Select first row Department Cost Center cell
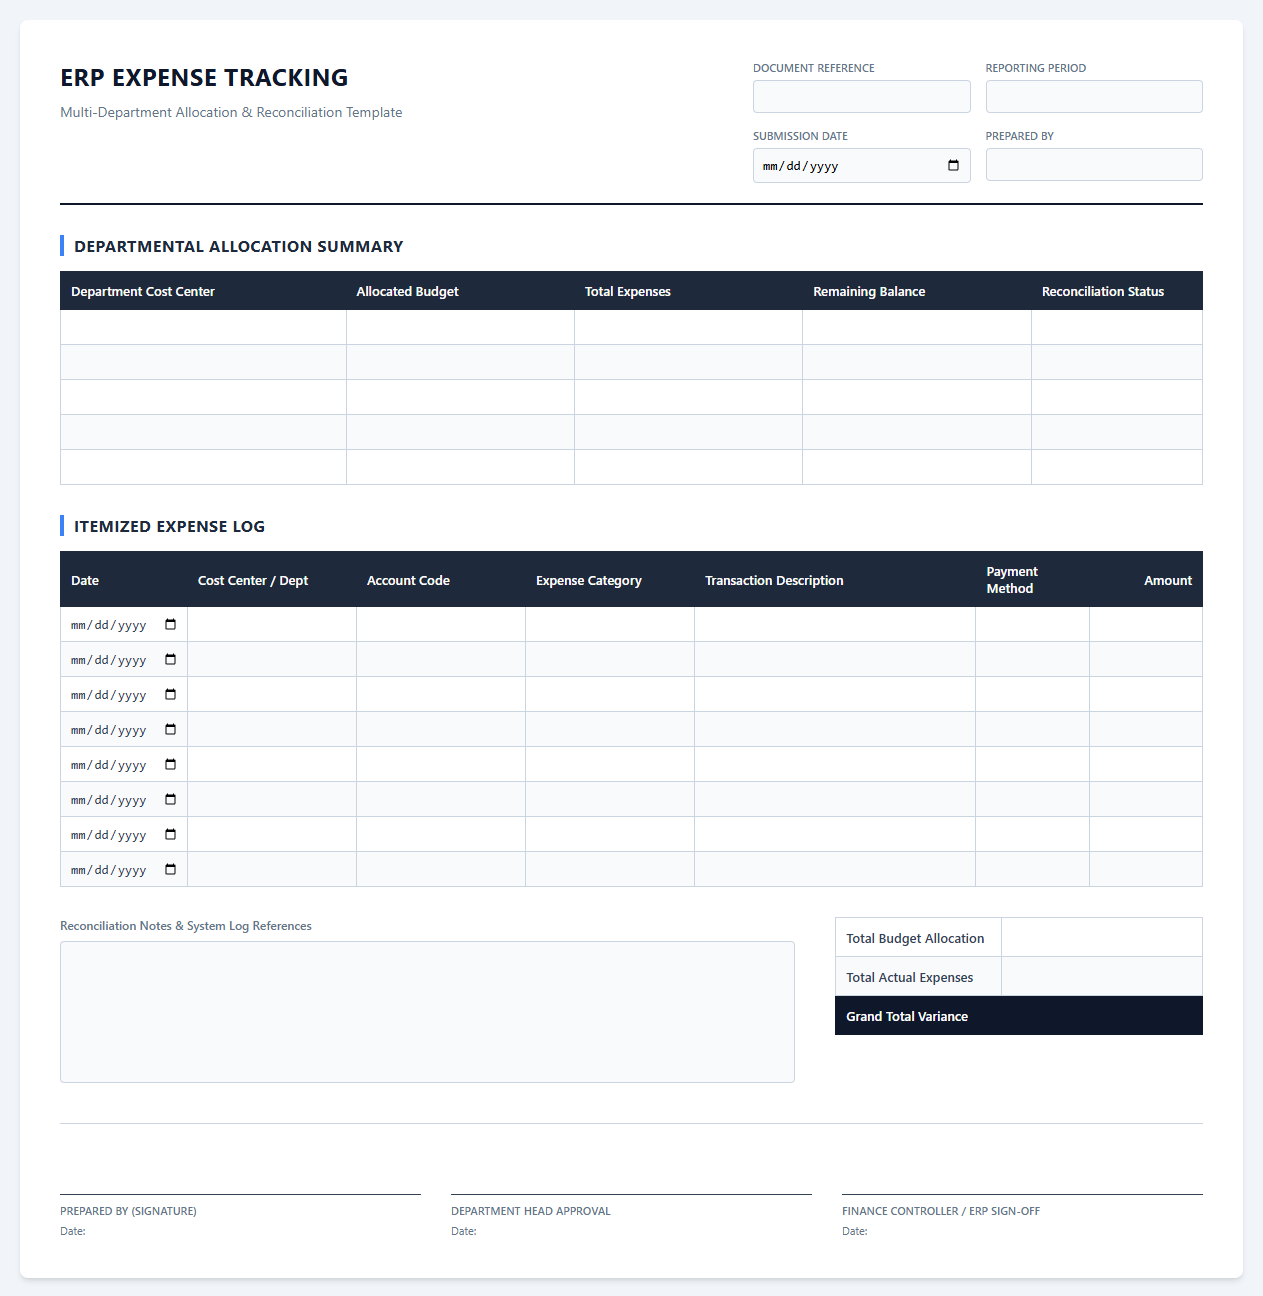Screen dimensions: 1263x1296 pyautogui.click(x=203, y=327)
